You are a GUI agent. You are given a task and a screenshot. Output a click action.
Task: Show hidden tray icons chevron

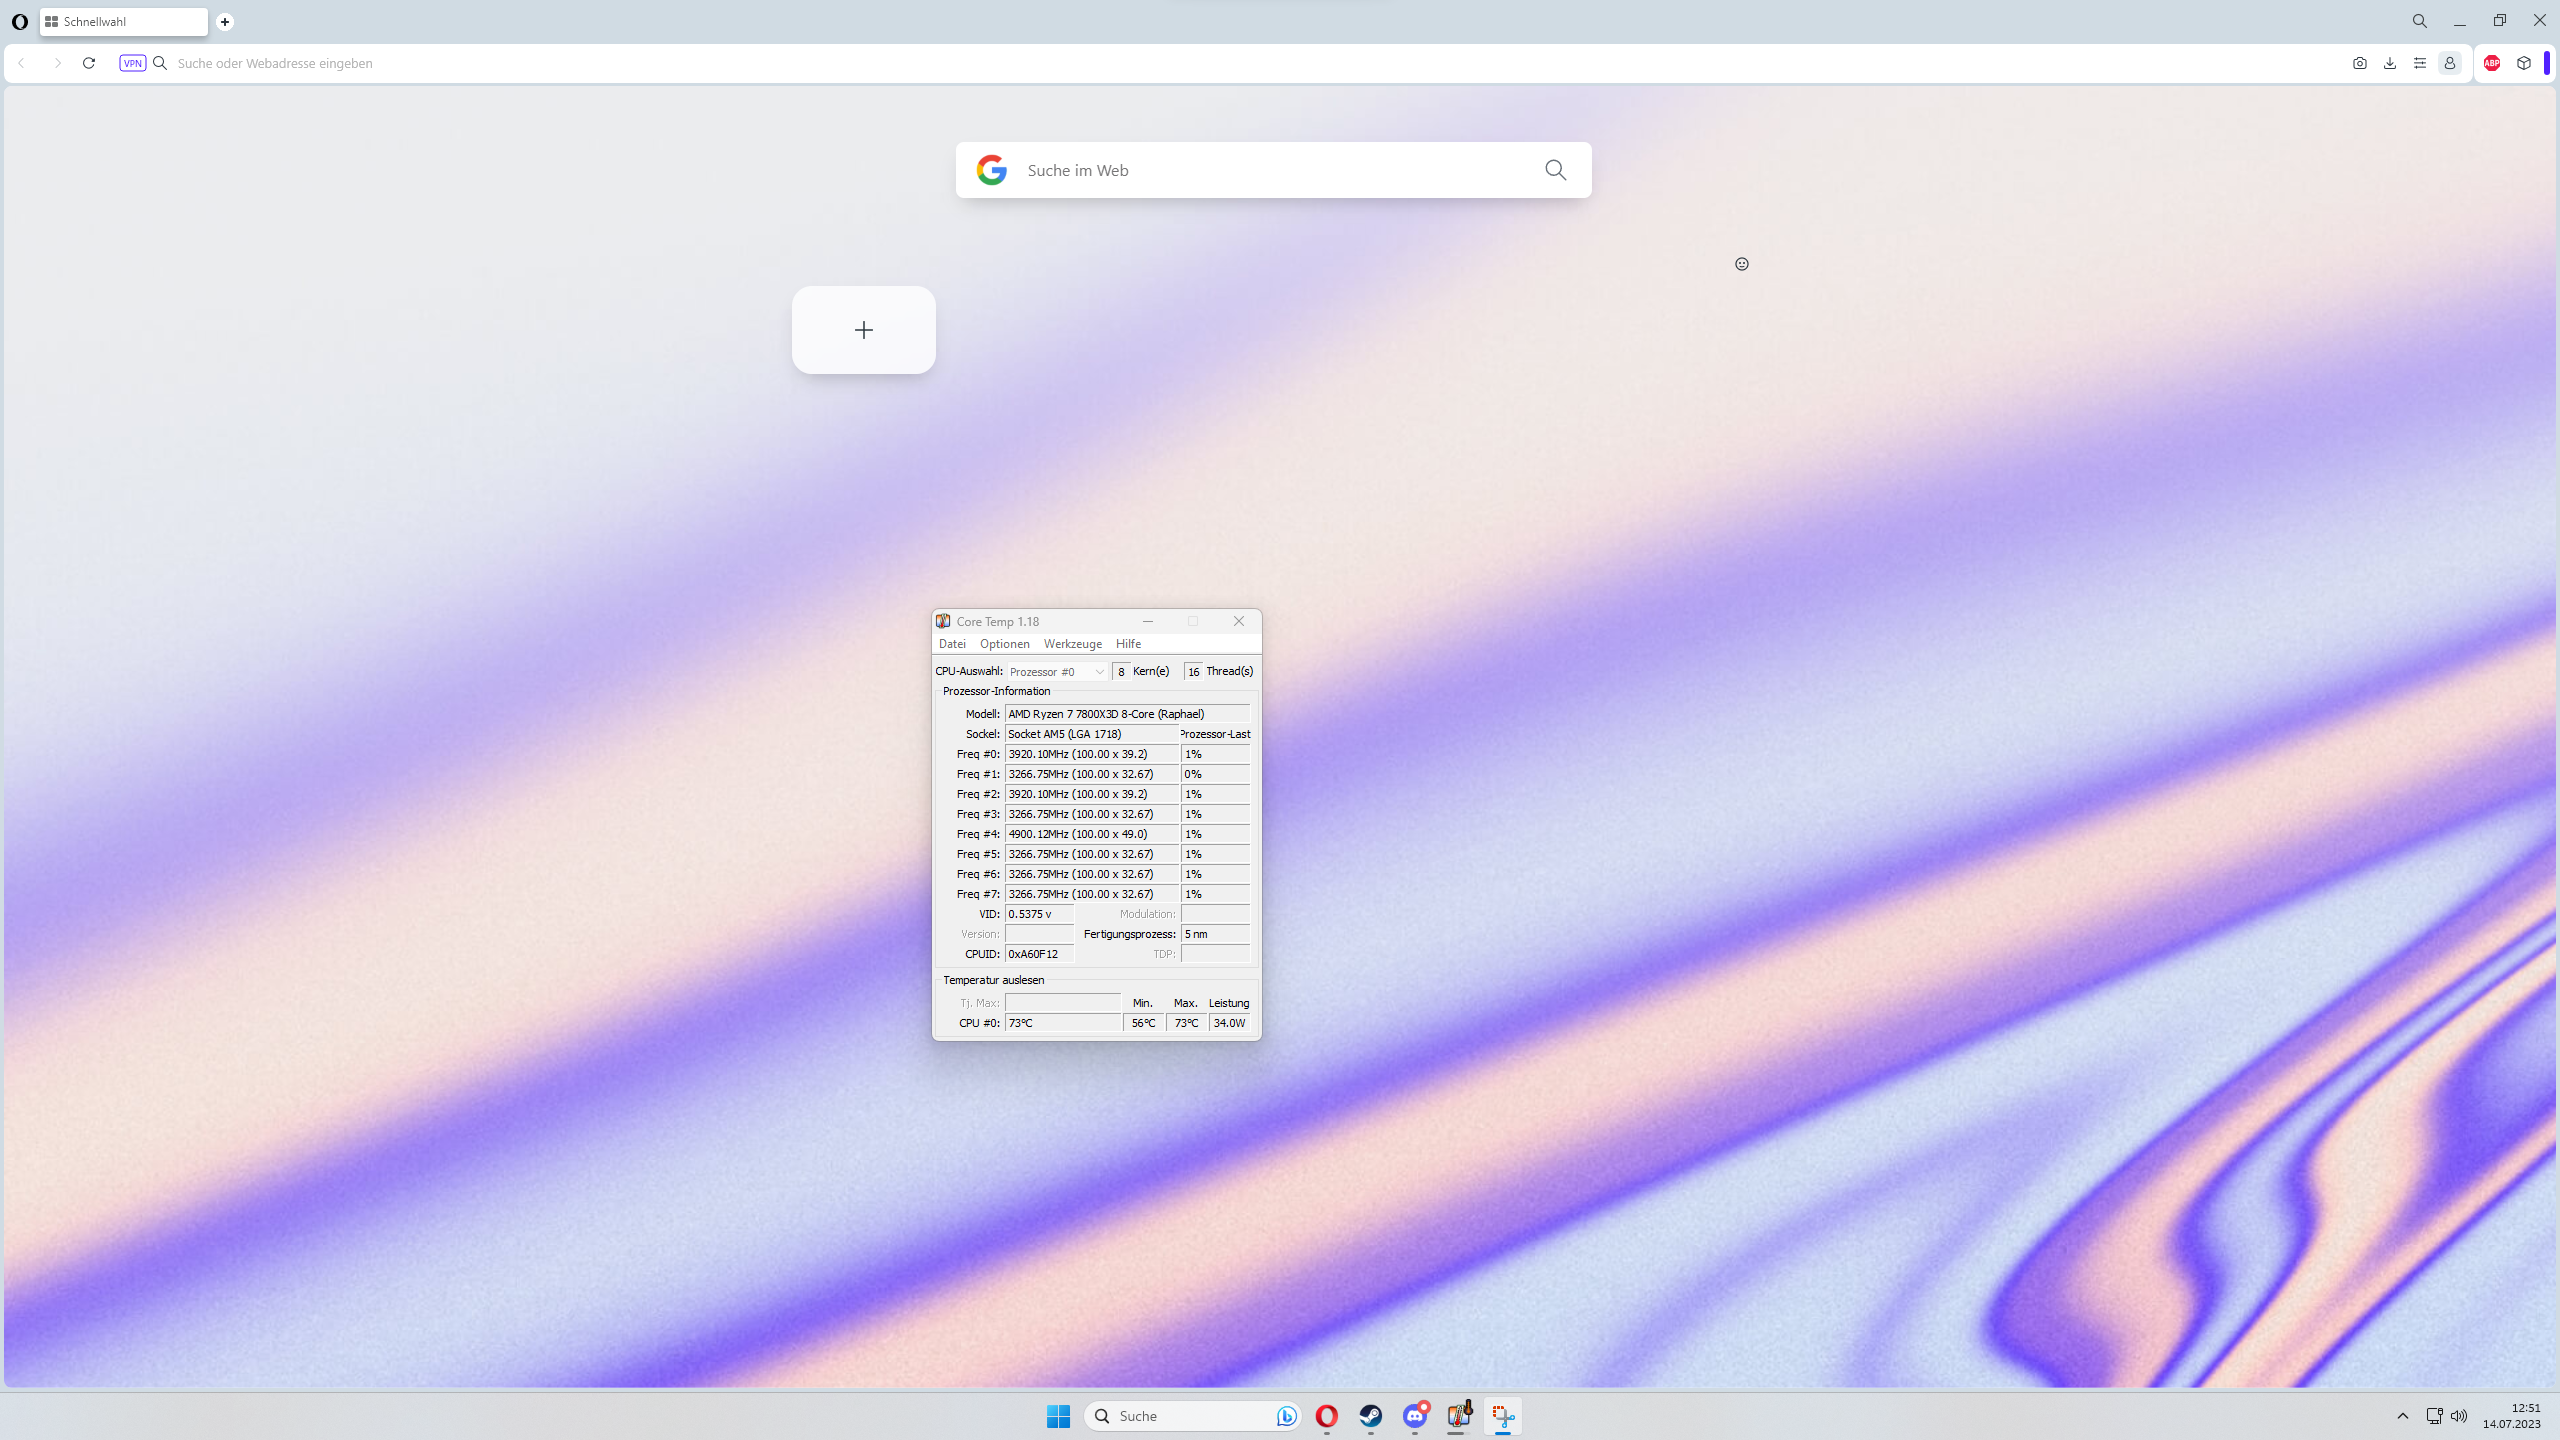[2403, 1416]
